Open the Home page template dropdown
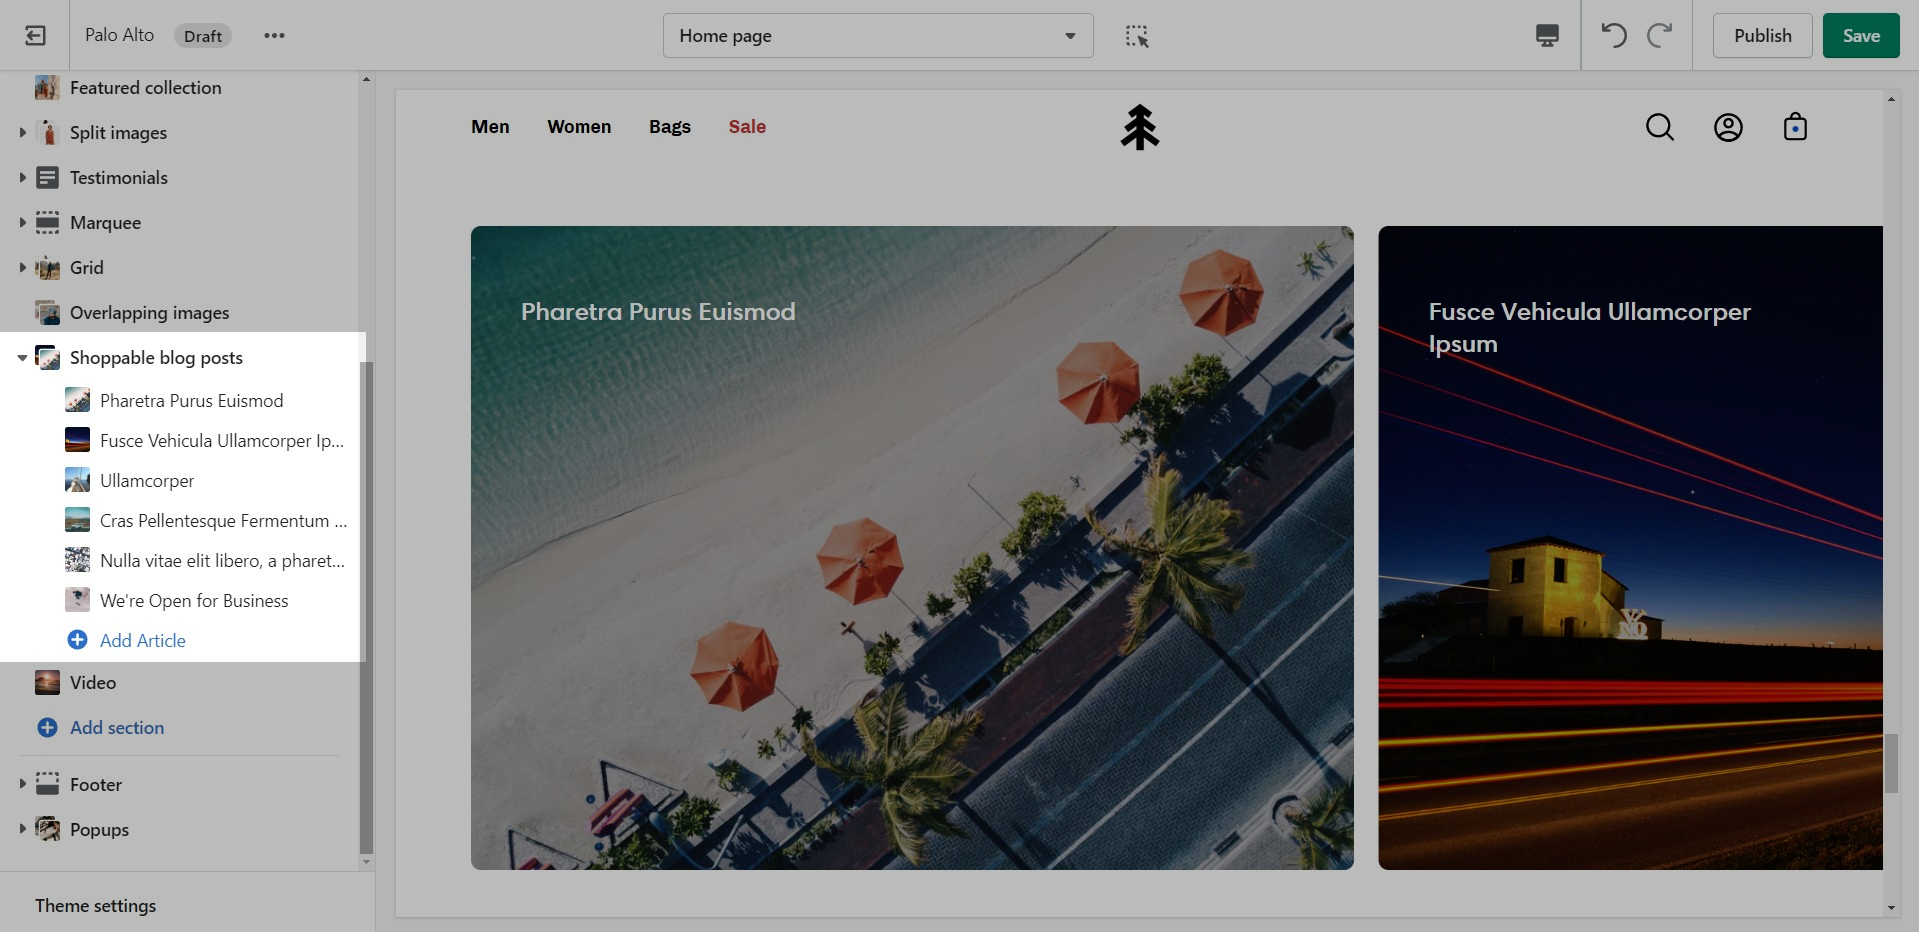This screenshot has width=1919, height=932. (877, 36)
